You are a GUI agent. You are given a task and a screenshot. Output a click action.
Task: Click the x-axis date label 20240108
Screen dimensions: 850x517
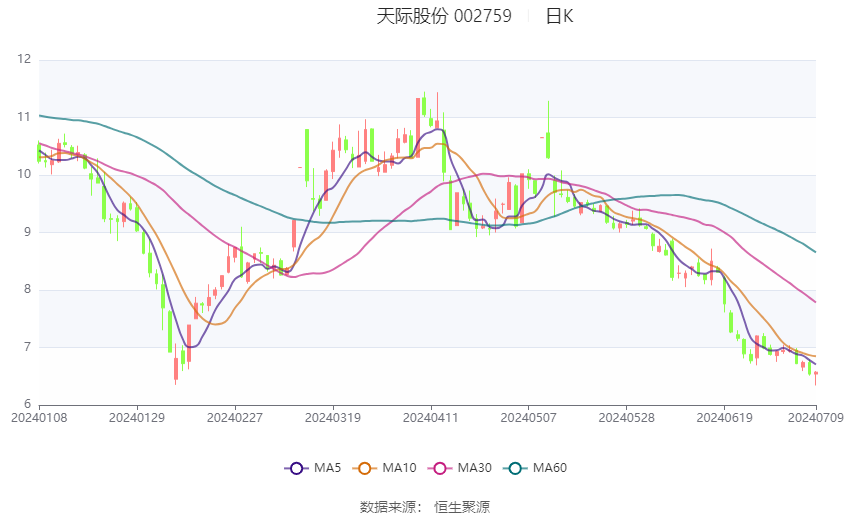click(39, 418)
